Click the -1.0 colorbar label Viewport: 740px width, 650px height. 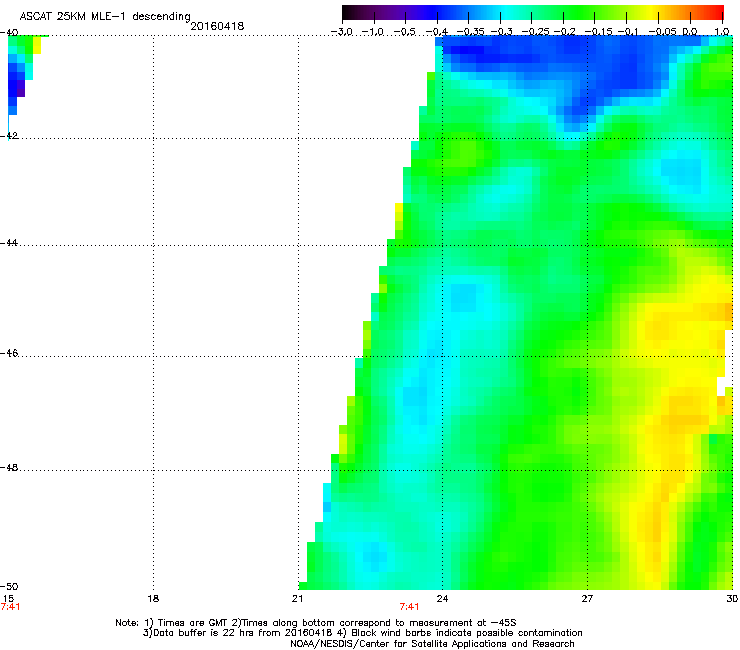click(373, 32)
